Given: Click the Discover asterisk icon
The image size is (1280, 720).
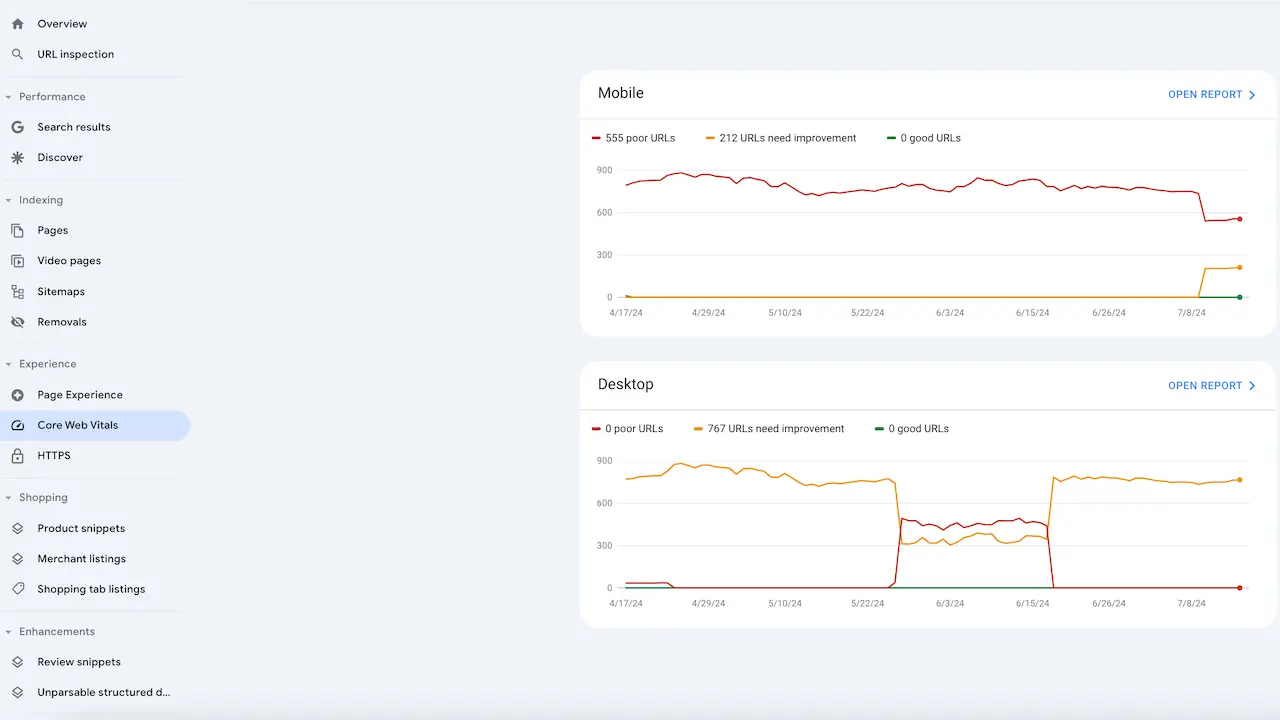Looking at the screenshot, I should point(18,157).
